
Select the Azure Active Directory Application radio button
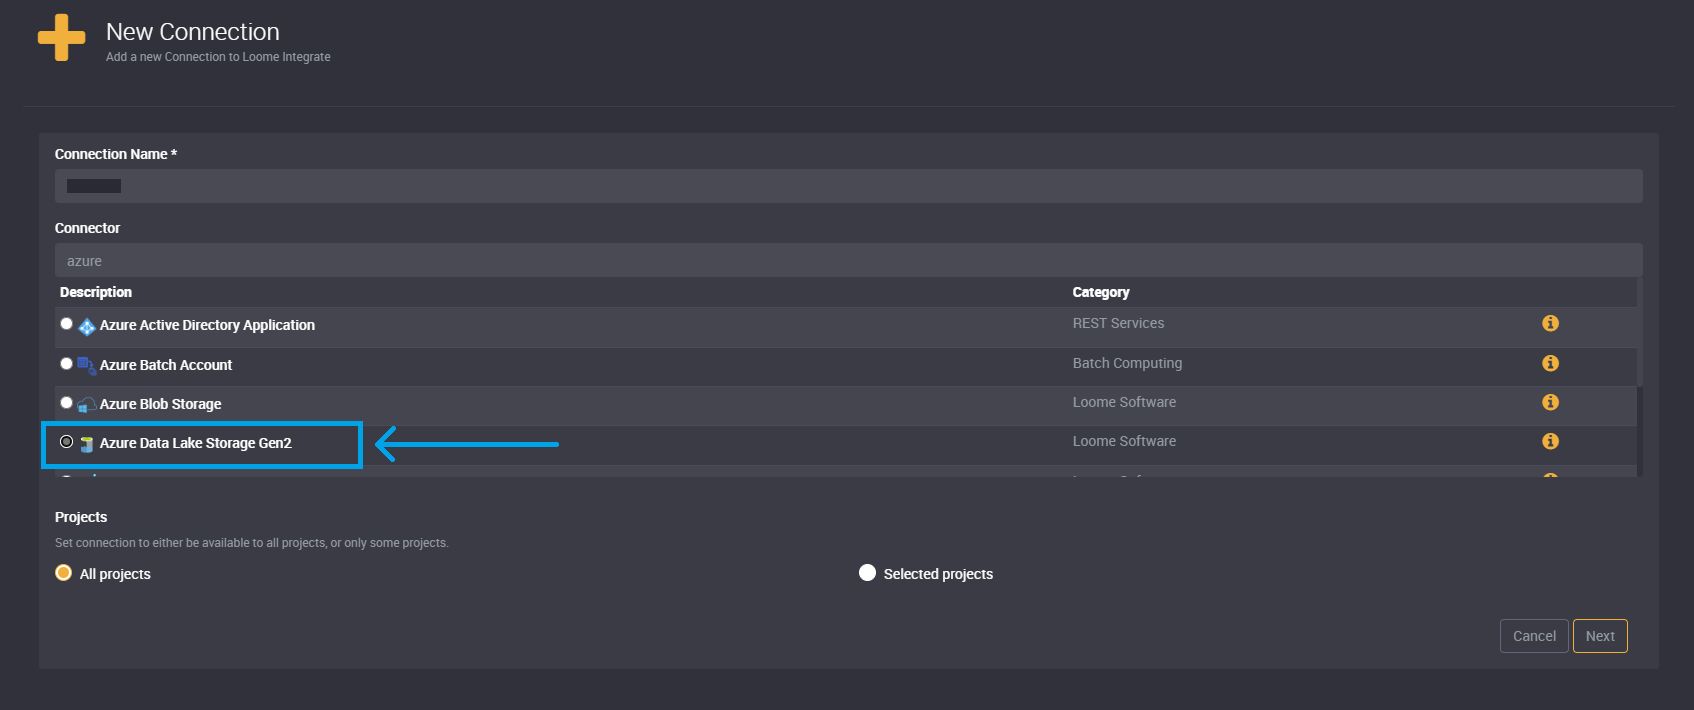pyautogui.click(x=66, y=323)
